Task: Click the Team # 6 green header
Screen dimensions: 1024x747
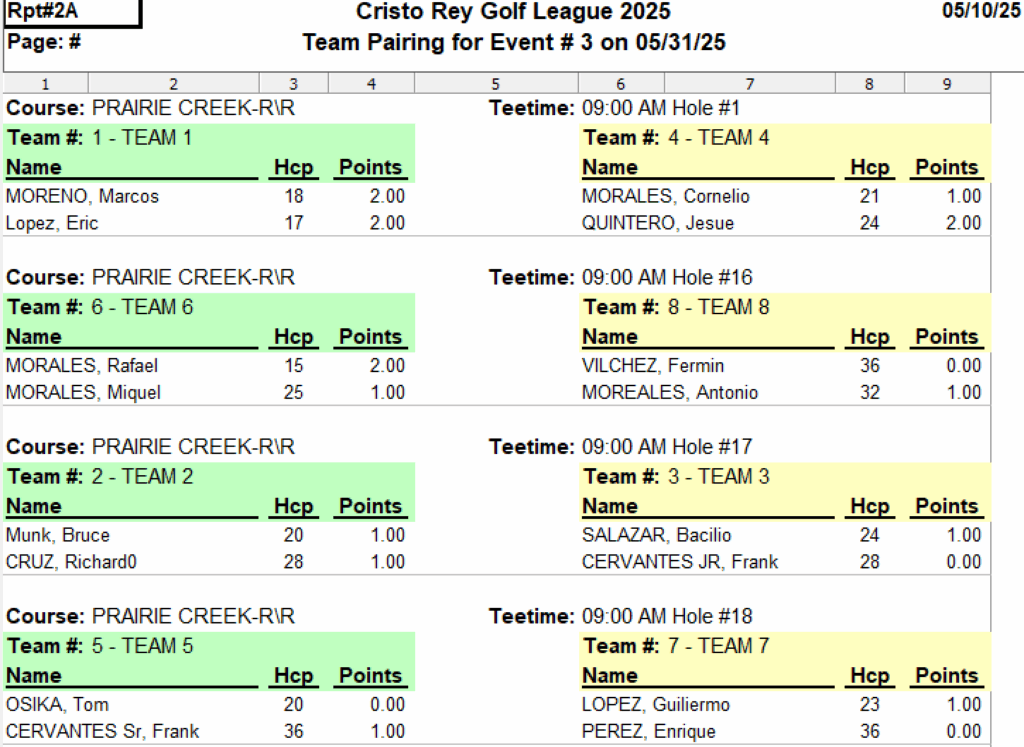Action: click(x=209, y=307)
